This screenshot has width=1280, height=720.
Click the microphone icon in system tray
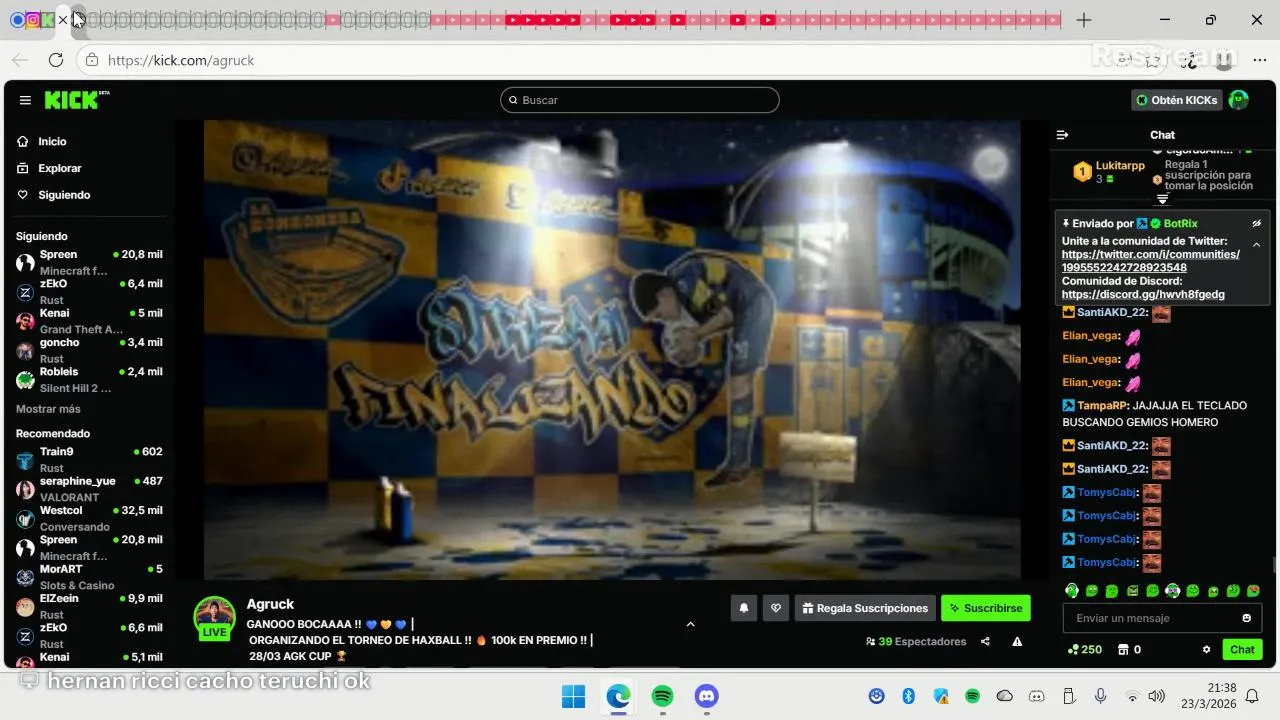[1100, 696]
